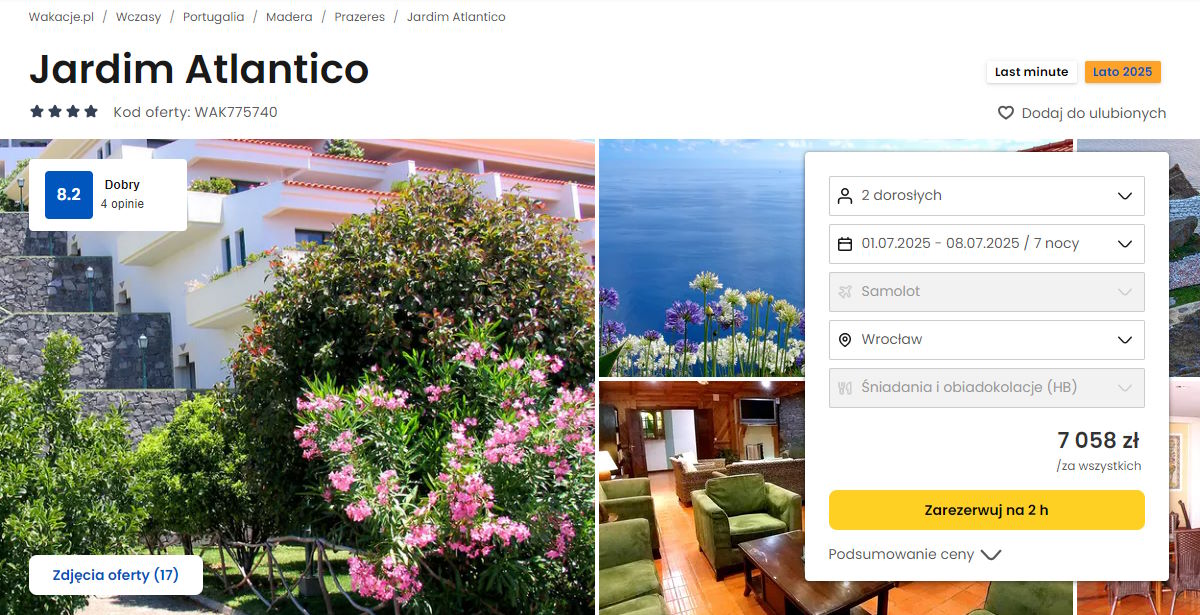Click the 8.2 rating score badge
Image resolution: width=1200 pixels, height=615 pixels.
tap(69, 195)
